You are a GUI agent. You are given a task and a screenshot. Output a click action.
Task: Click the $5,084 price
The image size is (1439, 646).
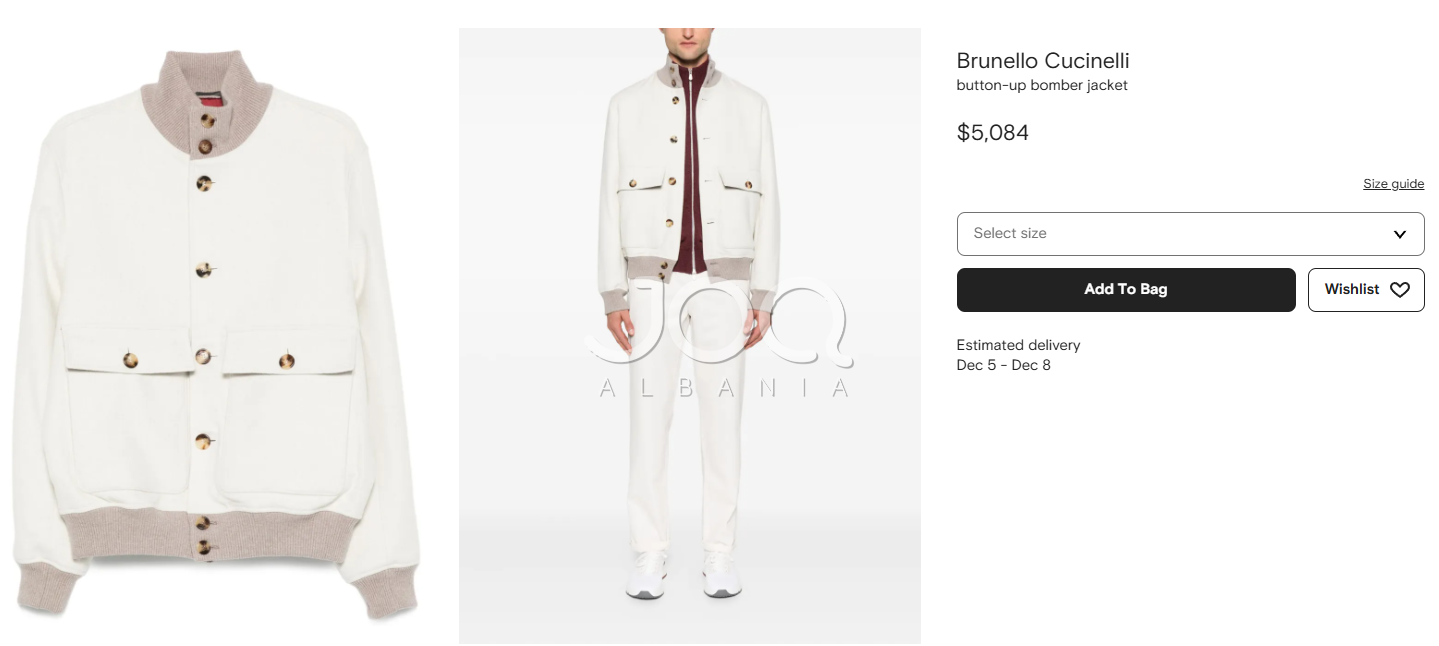(992, 133)
